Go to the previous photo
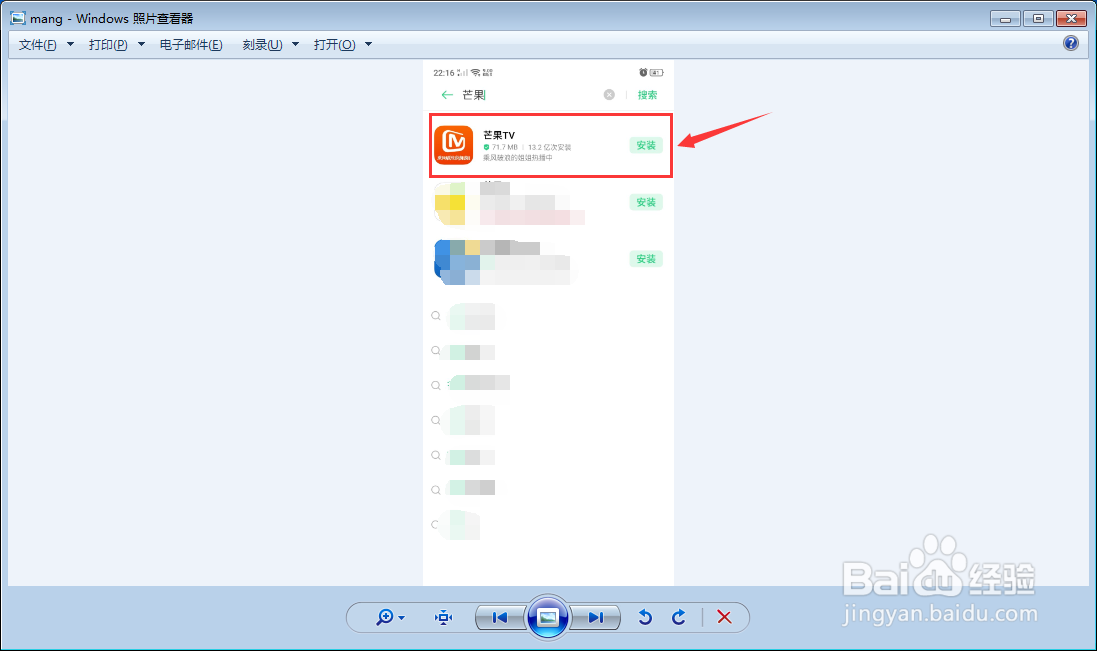The image size is (1097, 651). (500, 617)
